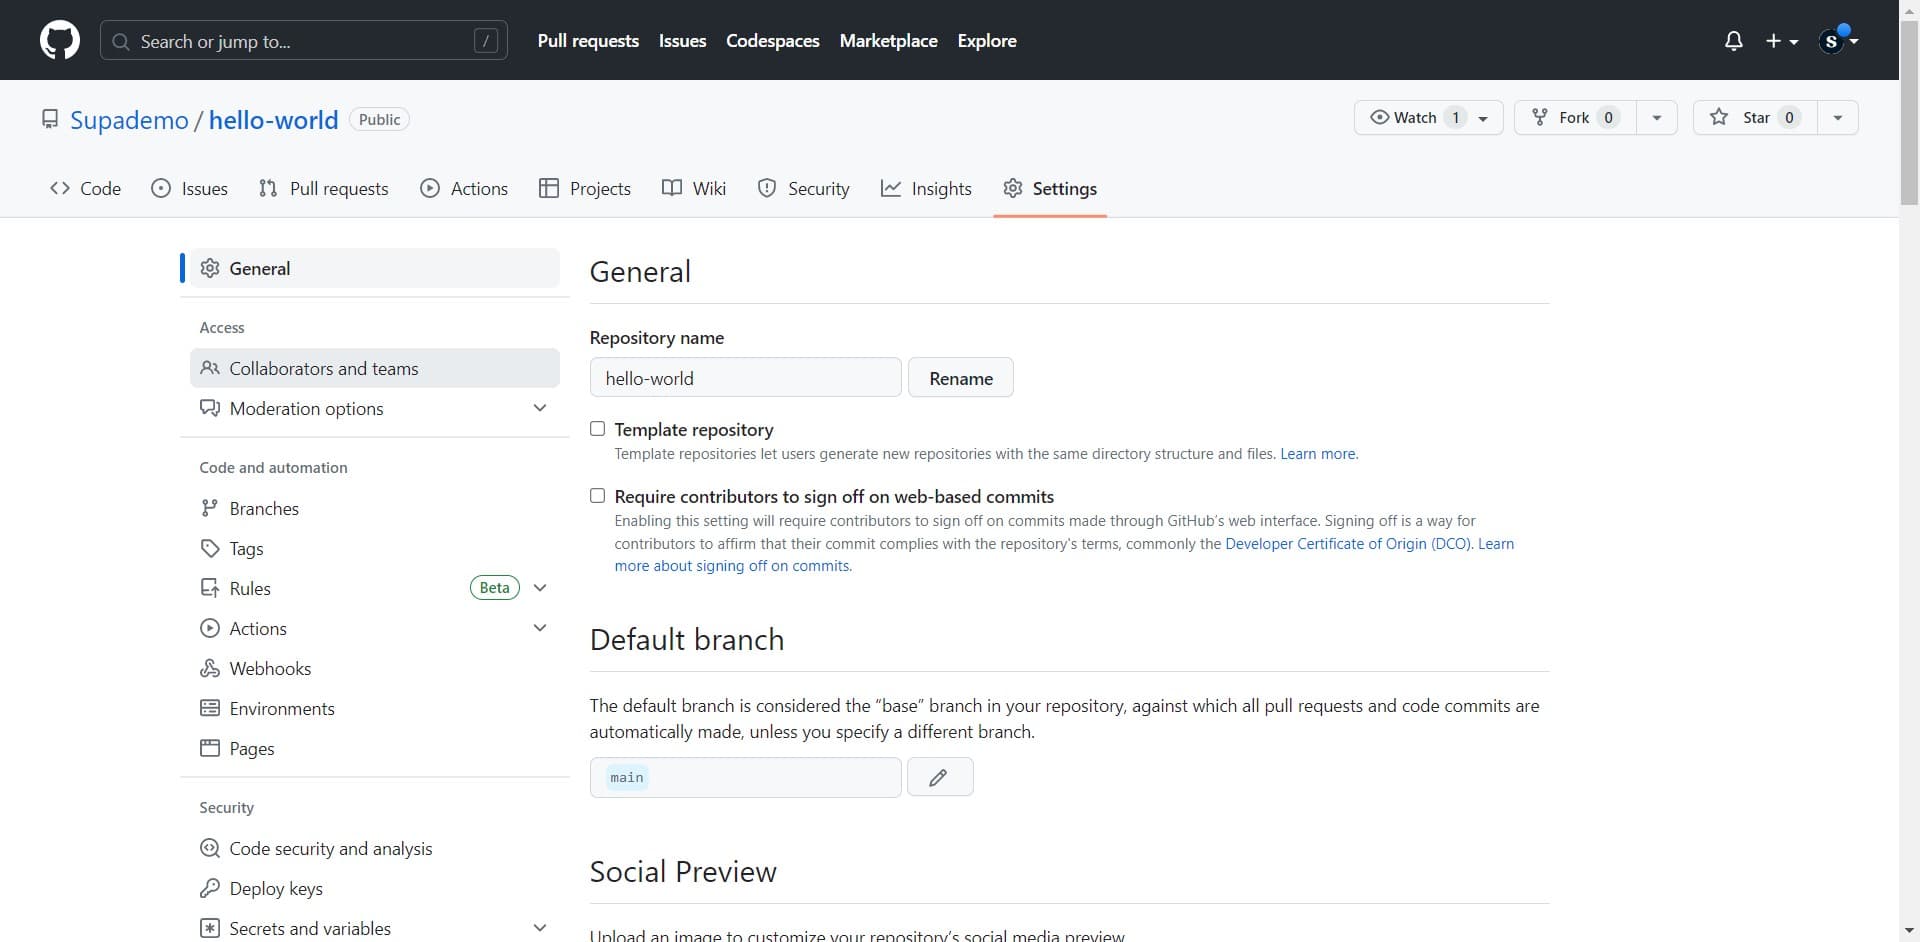Click the Rename button
Viewport: 1920px width, 942px height.
click(x=960, y=378)
